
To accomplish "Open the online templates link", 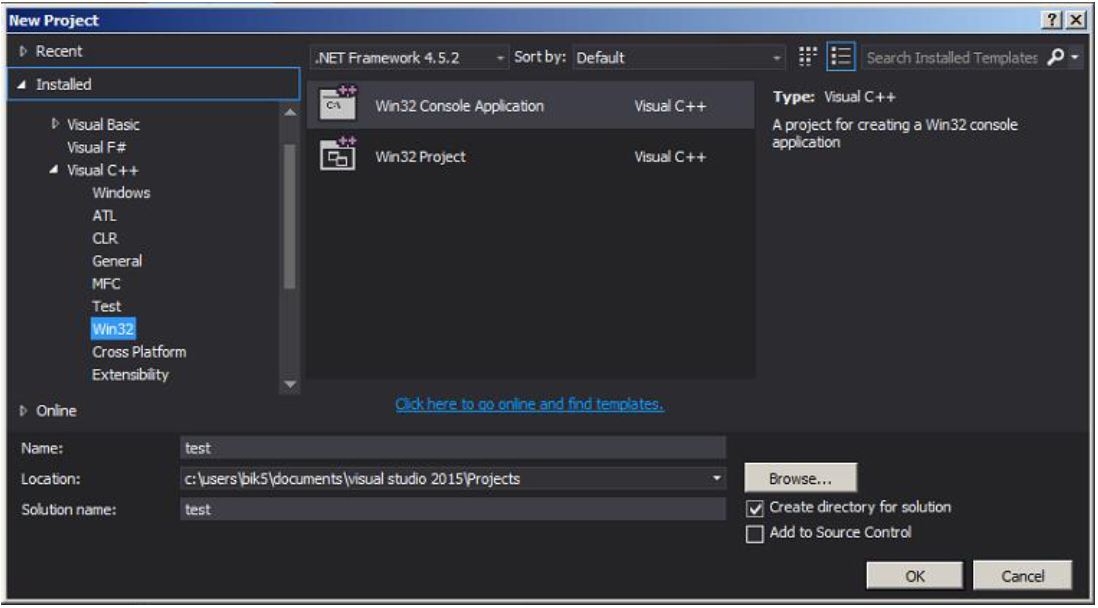I will (529, 404).
